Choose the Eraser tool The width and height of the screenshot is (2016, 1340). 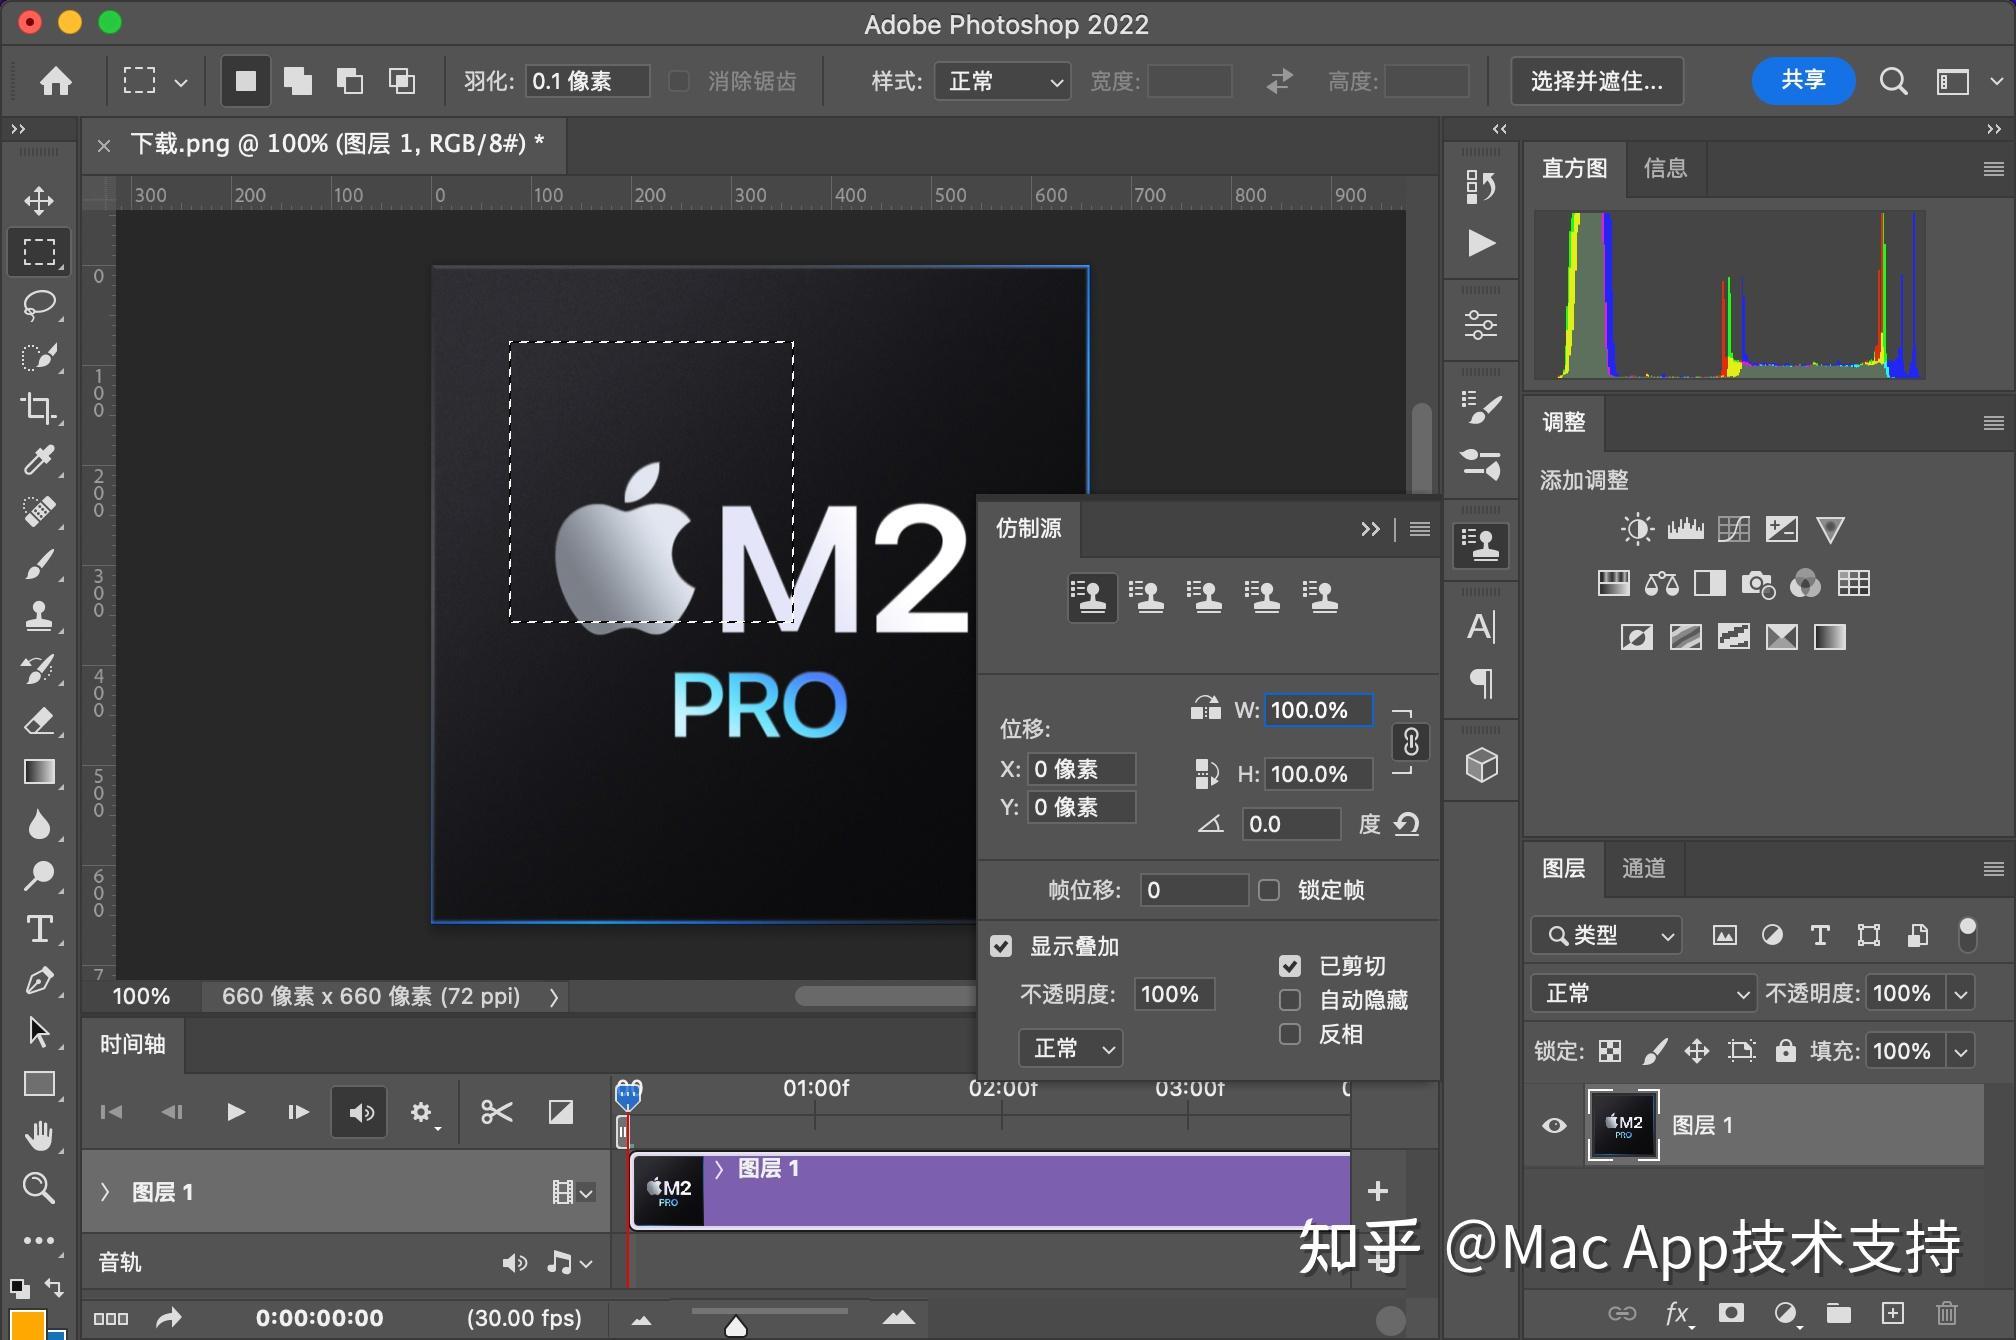pyautogui.click(x=39, y=720)
